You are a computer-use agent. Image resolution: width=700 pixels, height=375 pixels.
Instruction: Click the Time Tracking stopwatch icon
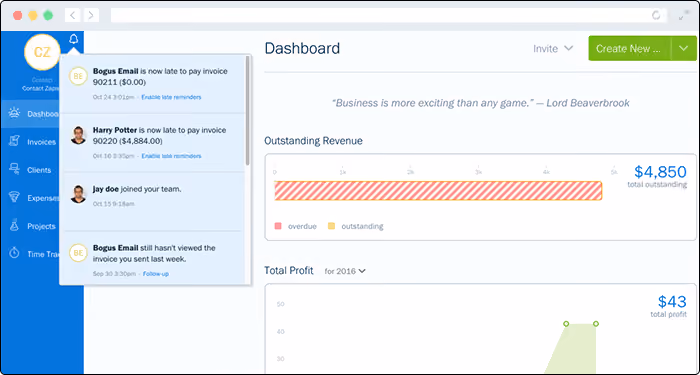click(14, 254)
